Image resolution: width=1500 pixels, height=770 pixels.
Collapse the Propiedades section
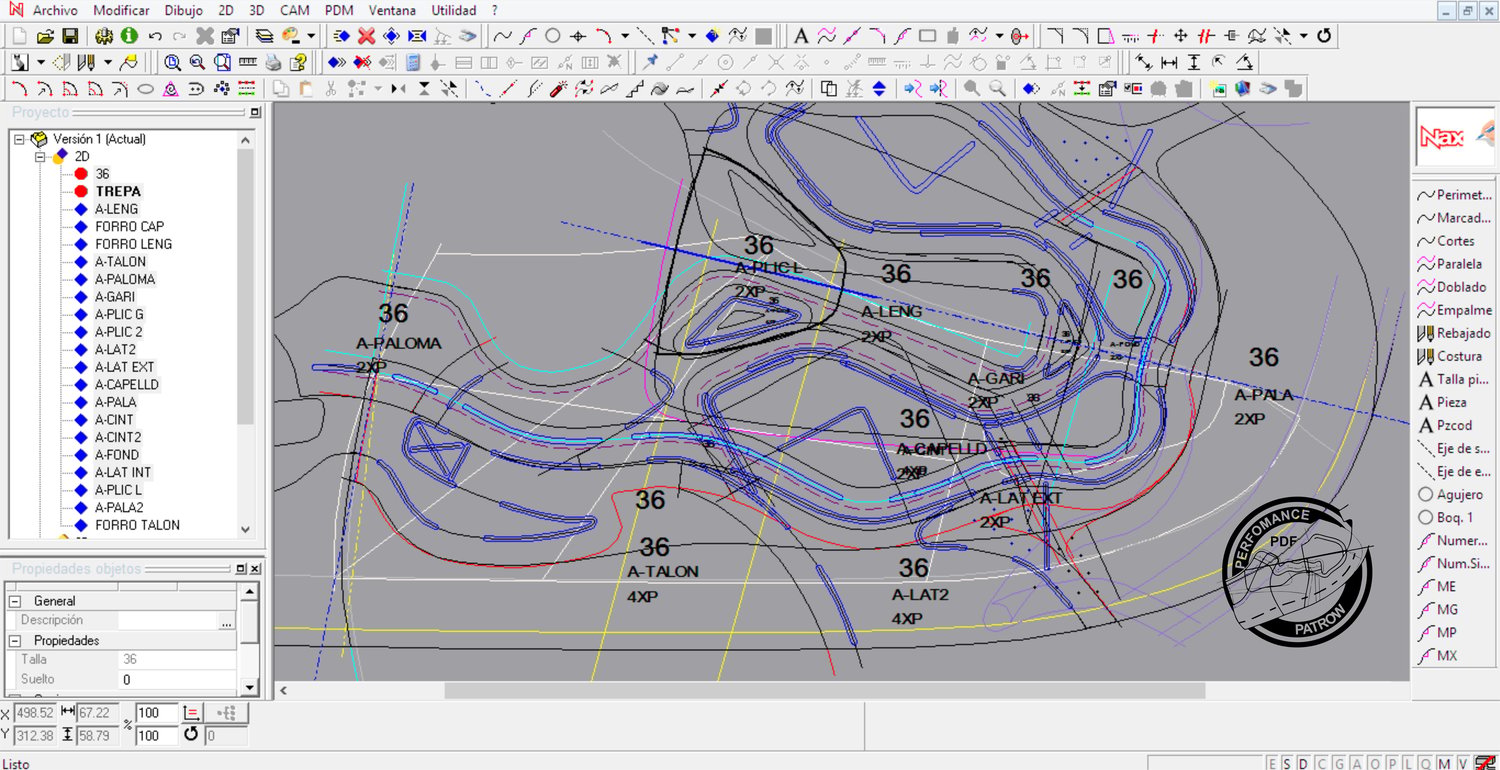(15, 640)
